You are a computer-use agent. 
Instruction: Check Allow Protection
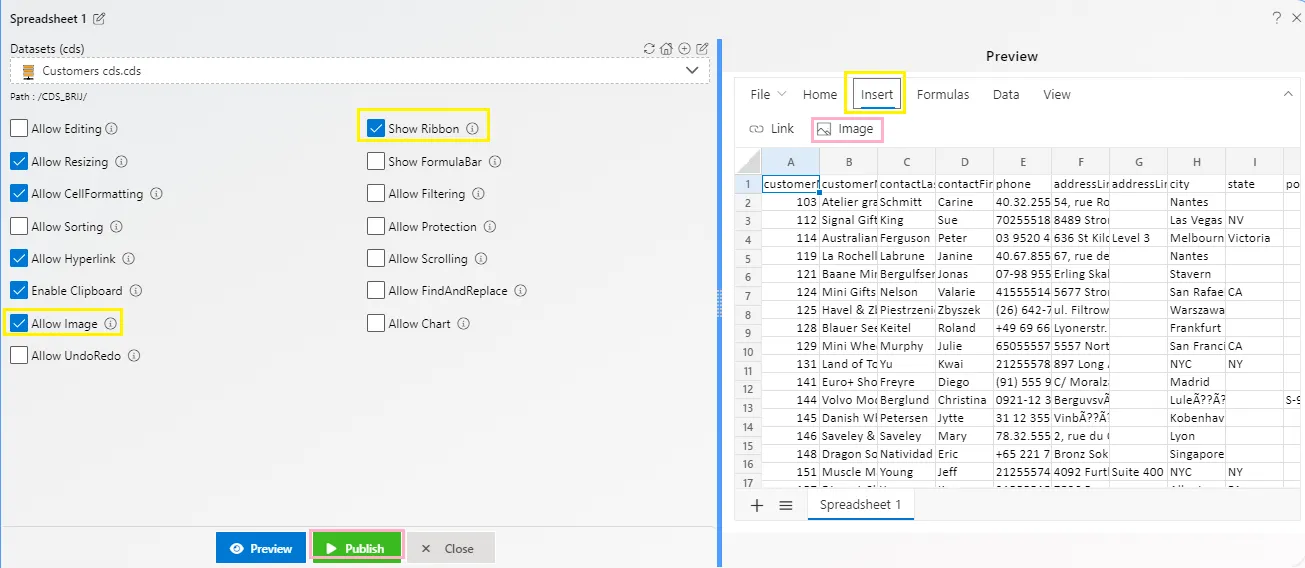pyautogui.click(x=376, y=227)
